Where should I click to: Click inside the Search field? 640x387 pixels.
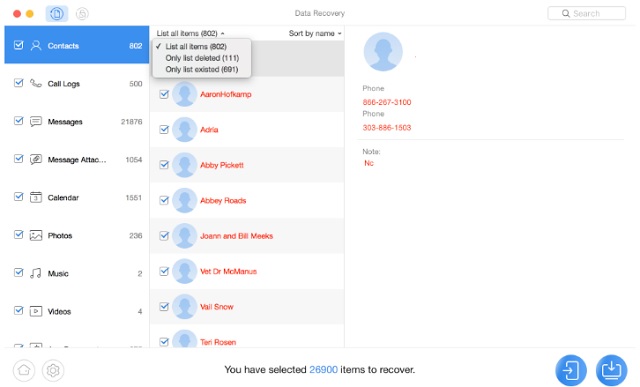click(x=587, y=13)
